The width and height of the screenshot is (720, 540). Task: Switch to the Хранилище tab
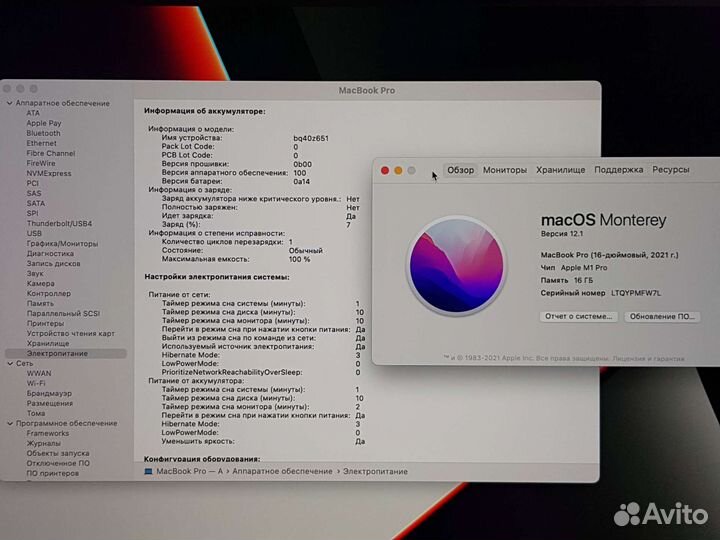[x=561, y=170]
